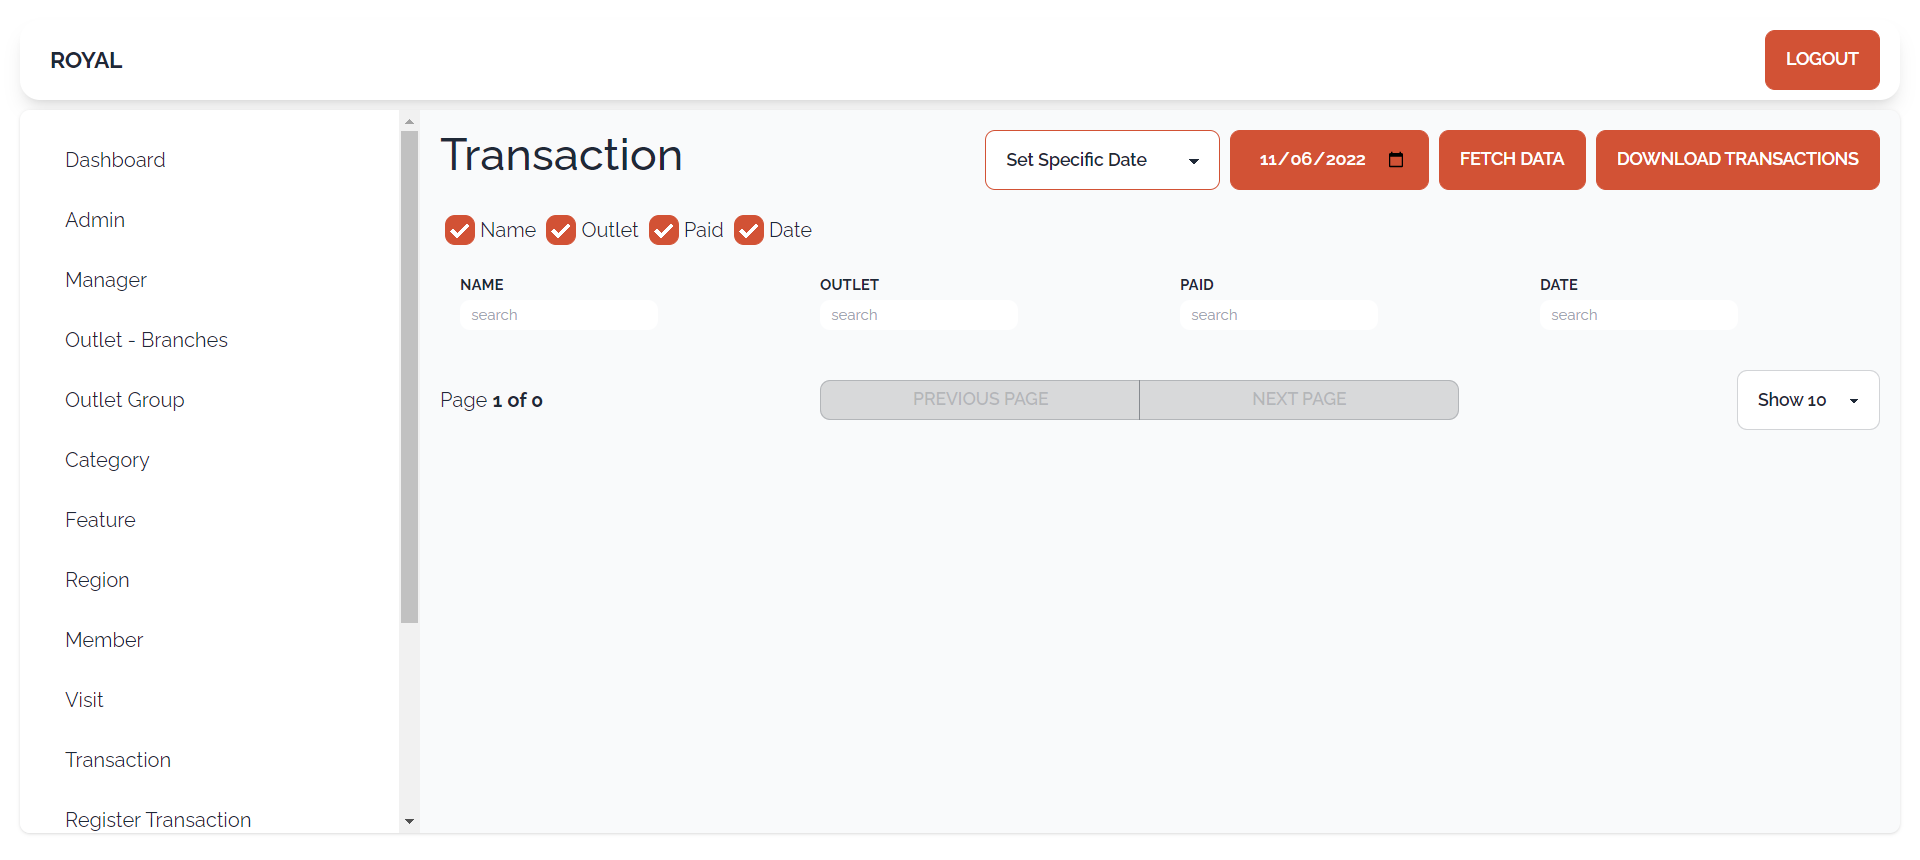Focus the OUTLET search field

[919, 315]
